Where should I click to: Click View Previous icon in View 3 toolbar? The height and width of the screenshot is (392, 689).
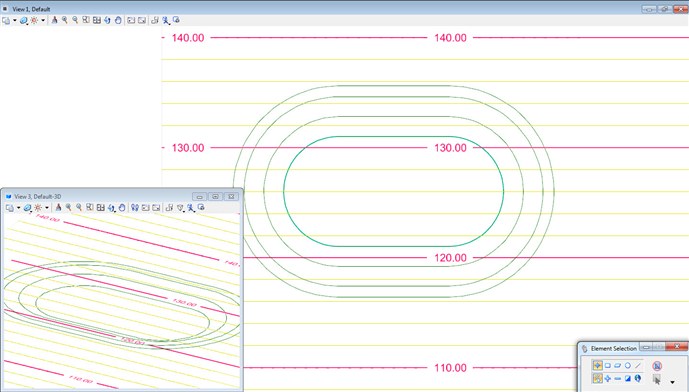(x=145, y=208)
